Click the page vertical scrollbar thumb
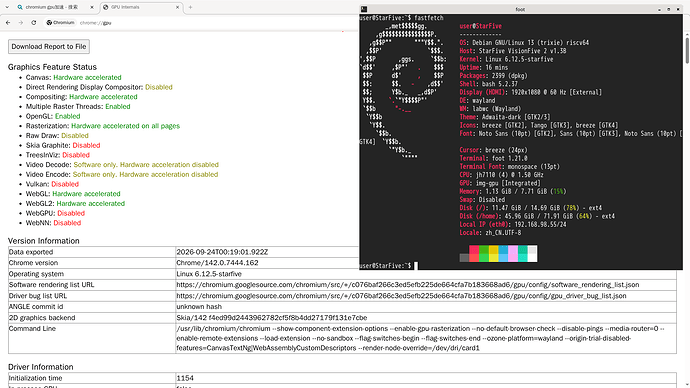 tap(687, 50)
